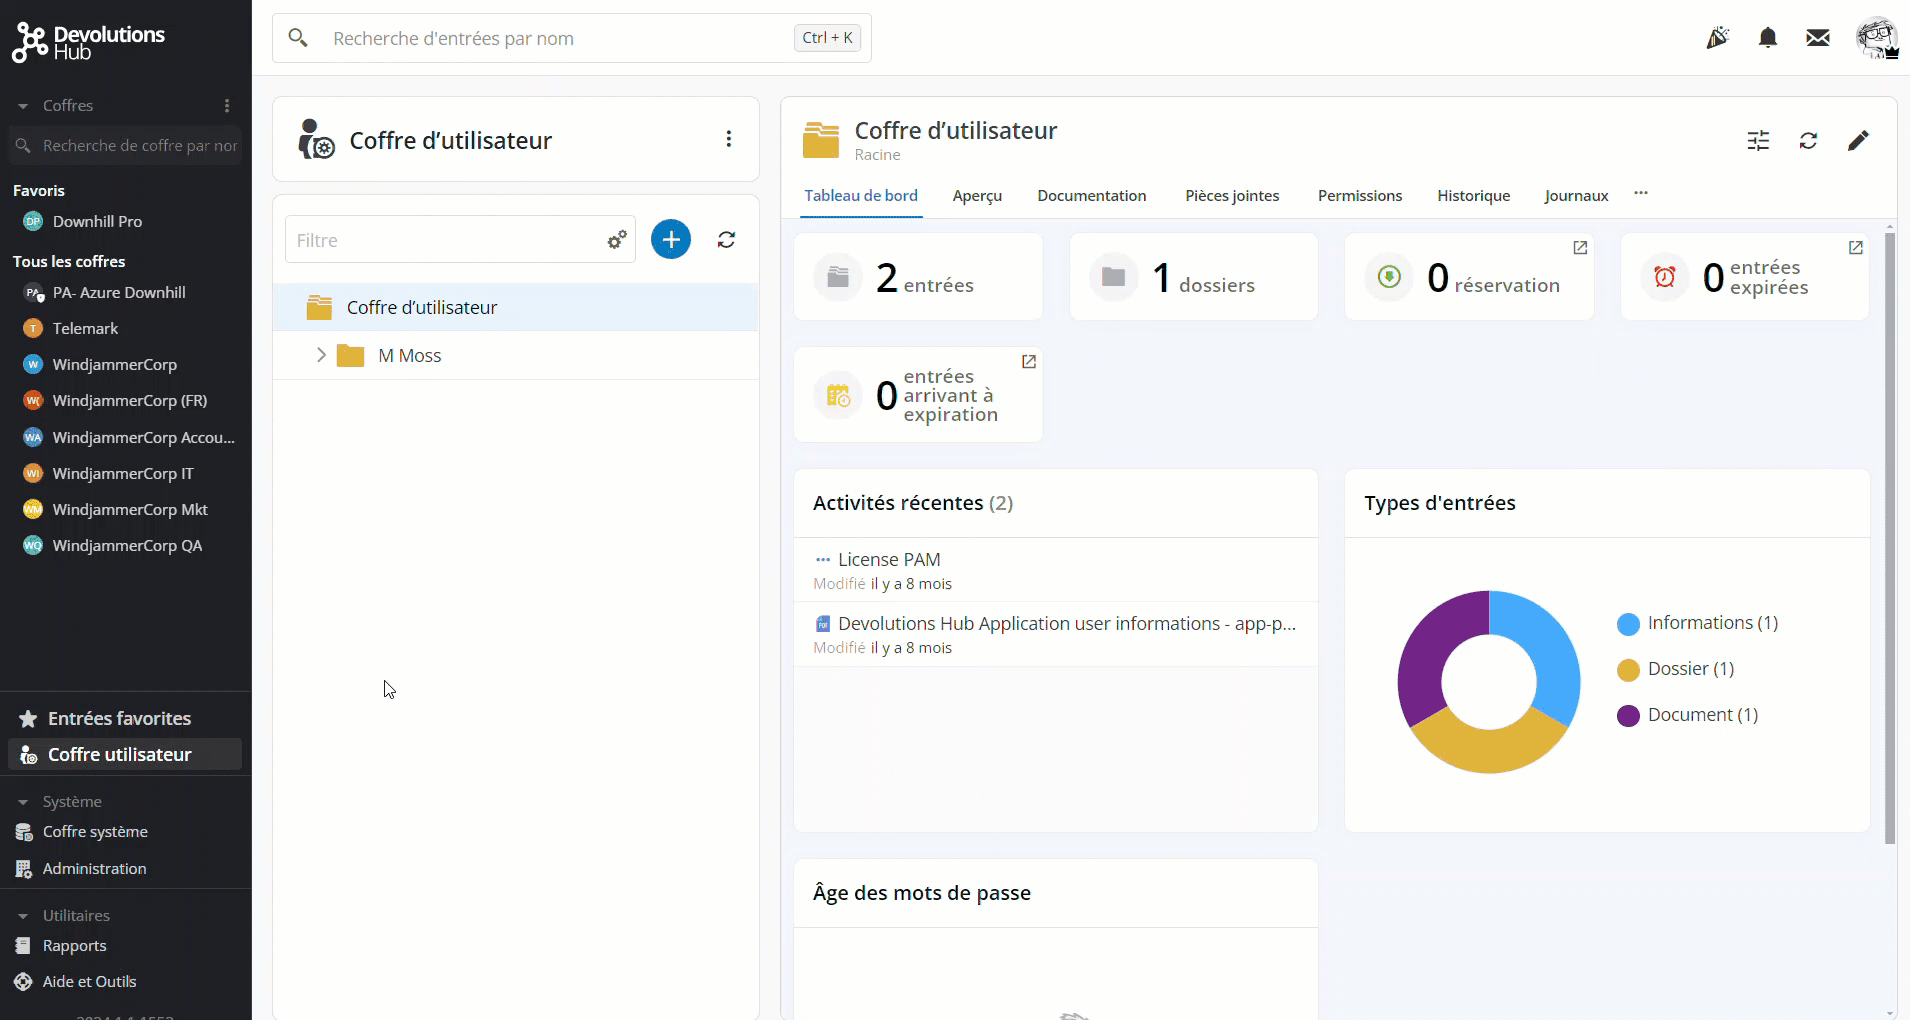
Task: Open filter settings gears icon
Action: (x=617, y=240)
